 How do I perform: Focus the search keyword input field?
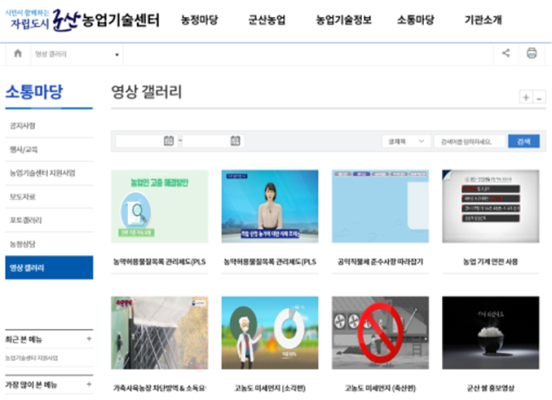[x=470, y=142]
